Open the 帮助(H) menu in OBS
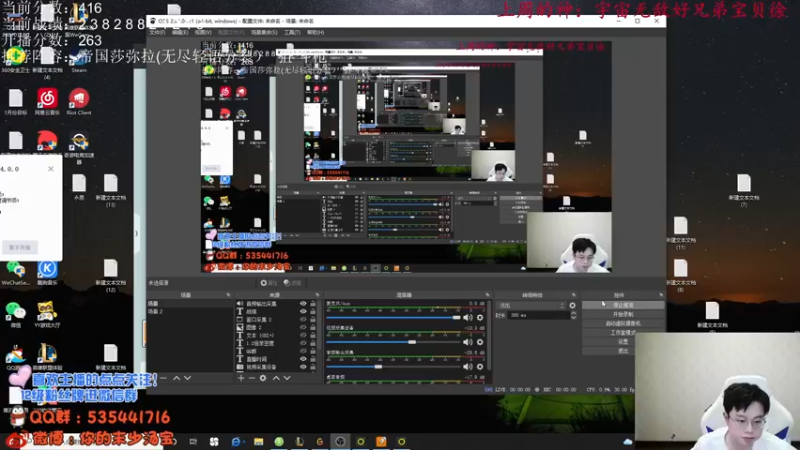Viewport: 800px width, 450px height. click(315, 32)
